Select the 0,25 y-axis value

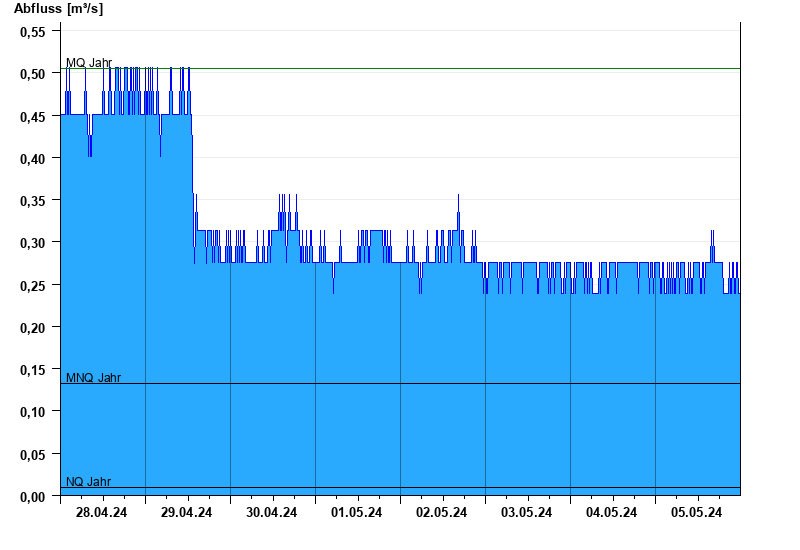pyautogui.click(x=34, y=286)
